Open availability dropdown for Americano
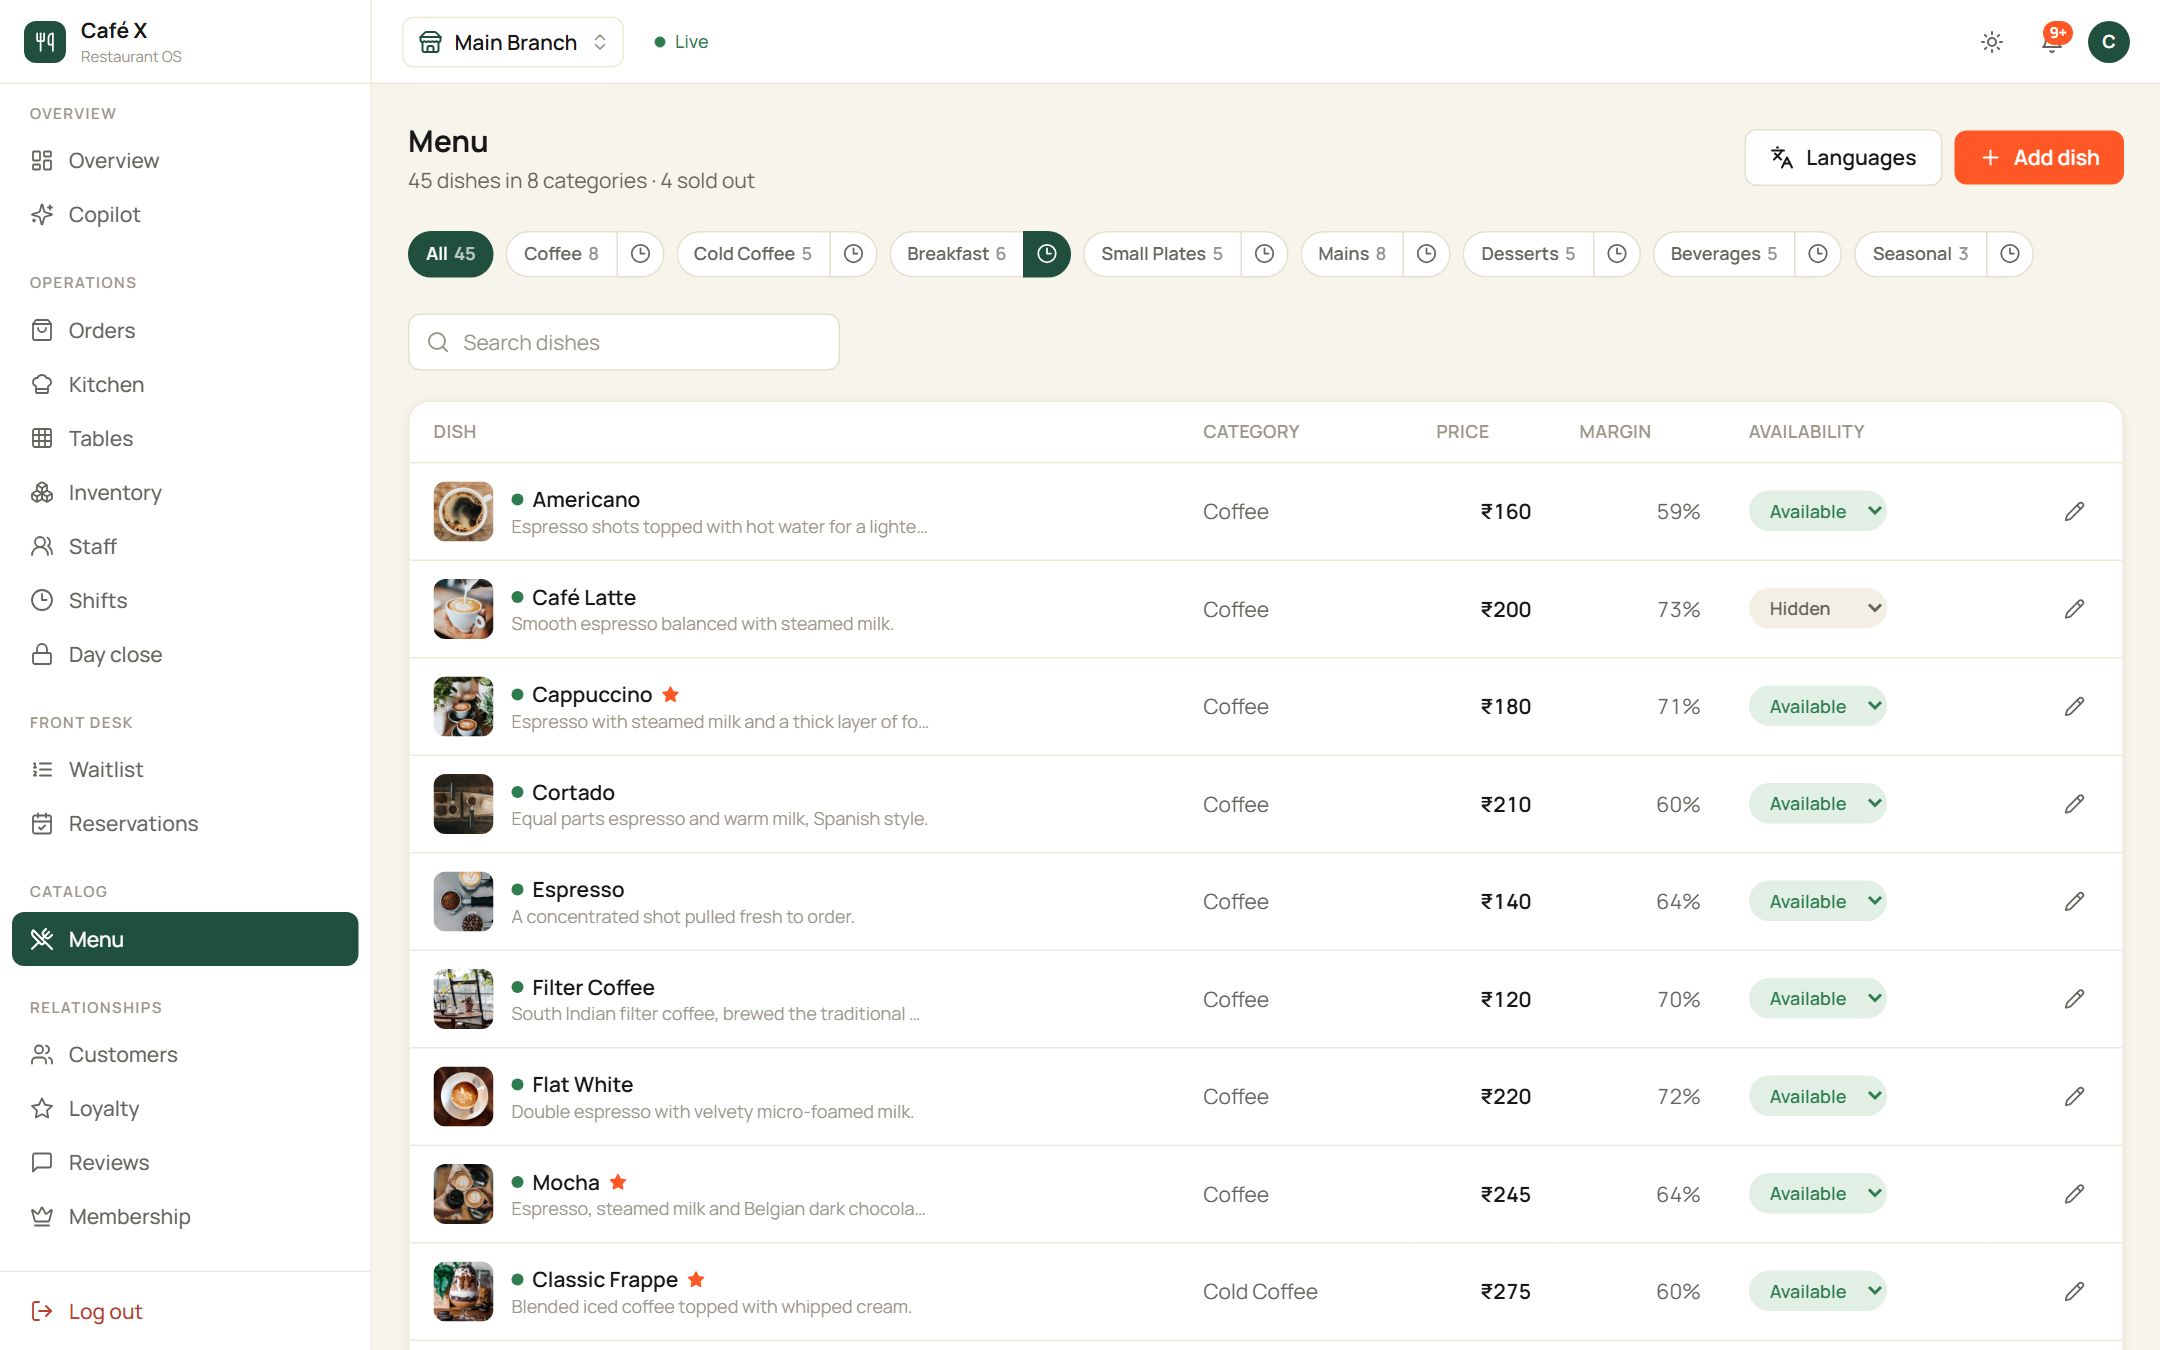The height and width of the screenshot is (1350, 2160). coord(1817,511)
